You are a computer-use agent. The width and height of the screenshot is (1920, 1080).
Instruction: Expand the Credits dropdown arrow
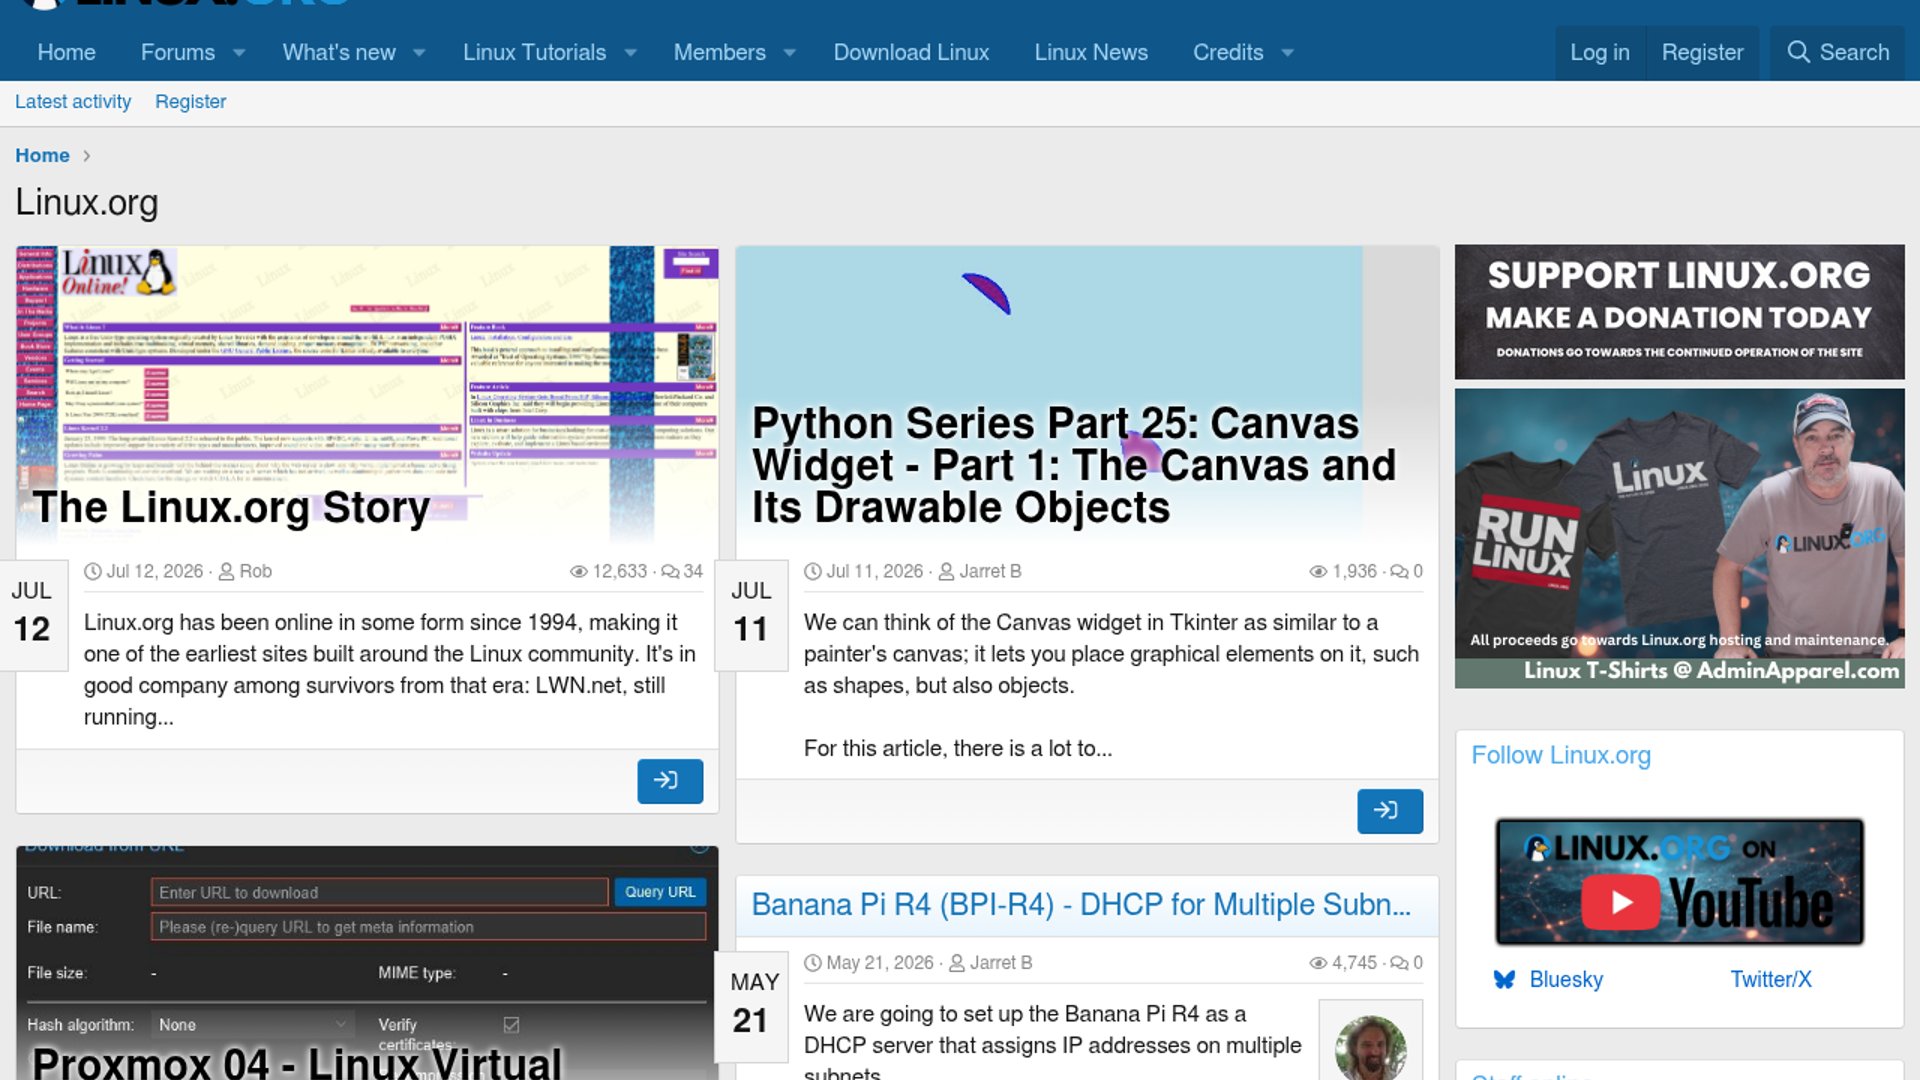[1288, 52]
